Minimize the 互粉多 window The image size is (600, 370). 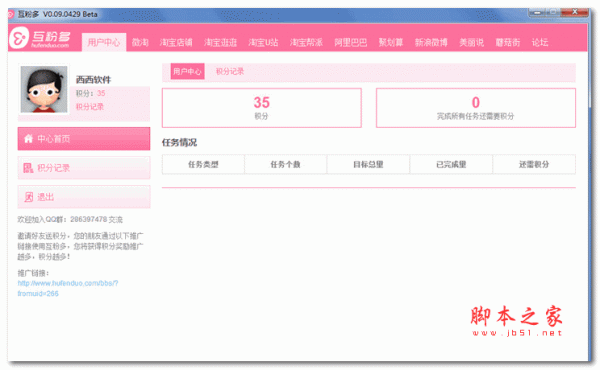pos(537,13)
